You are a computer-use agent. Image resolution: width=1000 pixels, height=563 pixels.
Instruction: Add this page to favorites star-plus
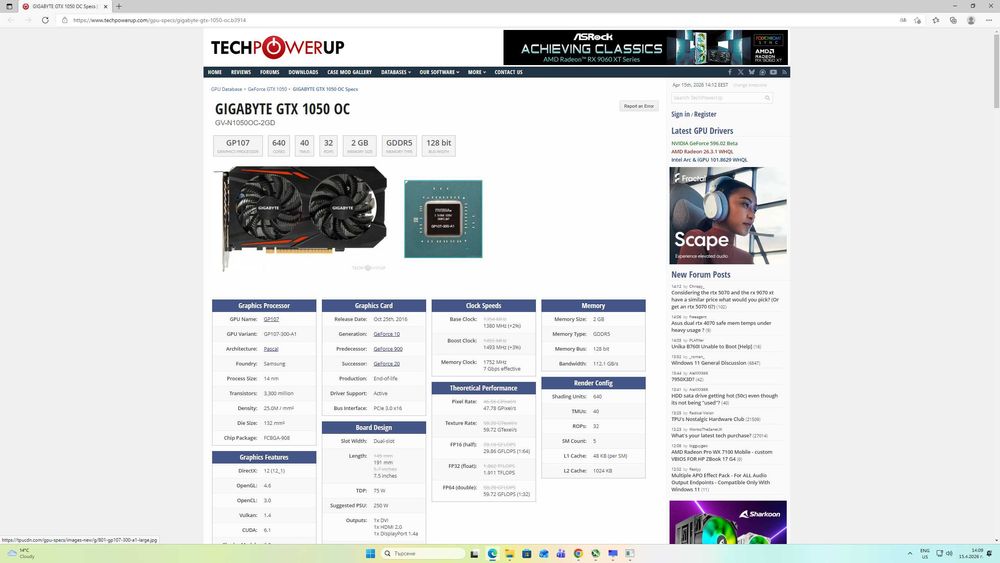tap(918, 20)
